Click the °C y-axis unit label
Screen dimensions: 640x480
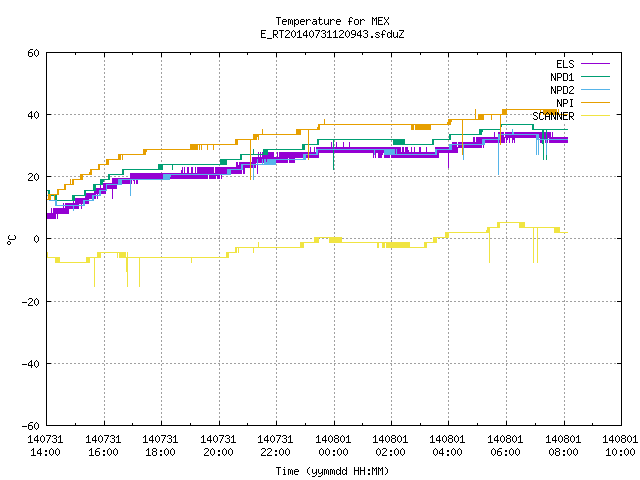pyautogui.click(x=11, y=240)
